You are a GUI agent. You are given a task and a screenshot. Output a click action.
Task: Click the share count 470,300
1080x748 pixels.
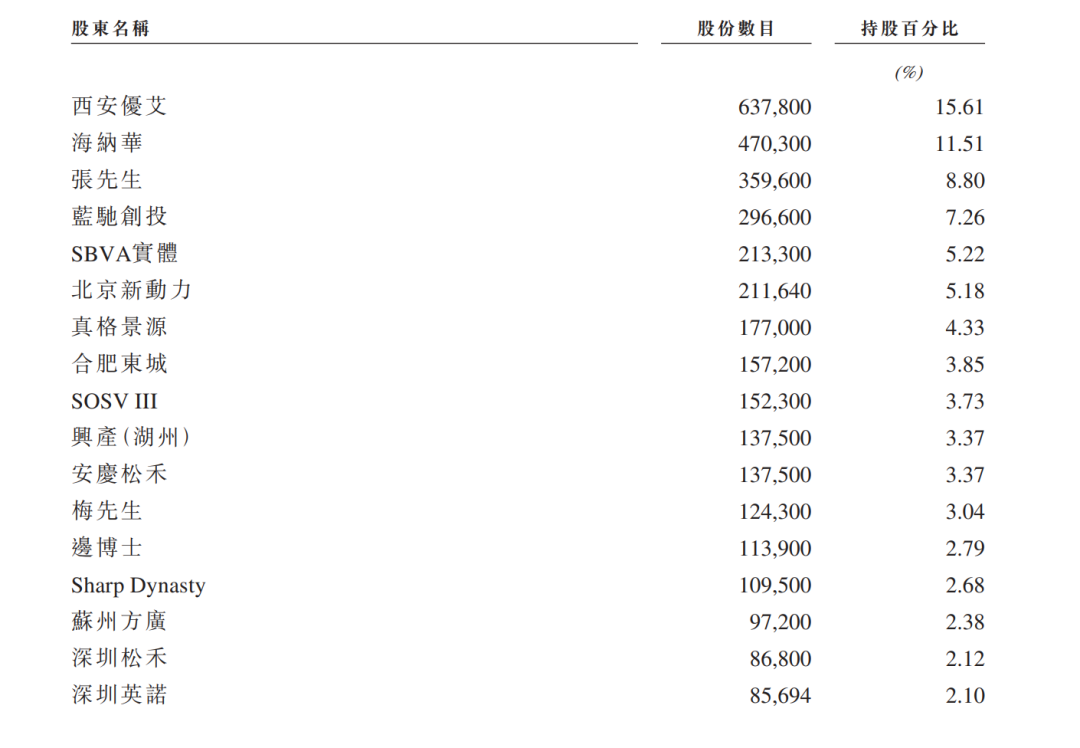click(774, 144)
